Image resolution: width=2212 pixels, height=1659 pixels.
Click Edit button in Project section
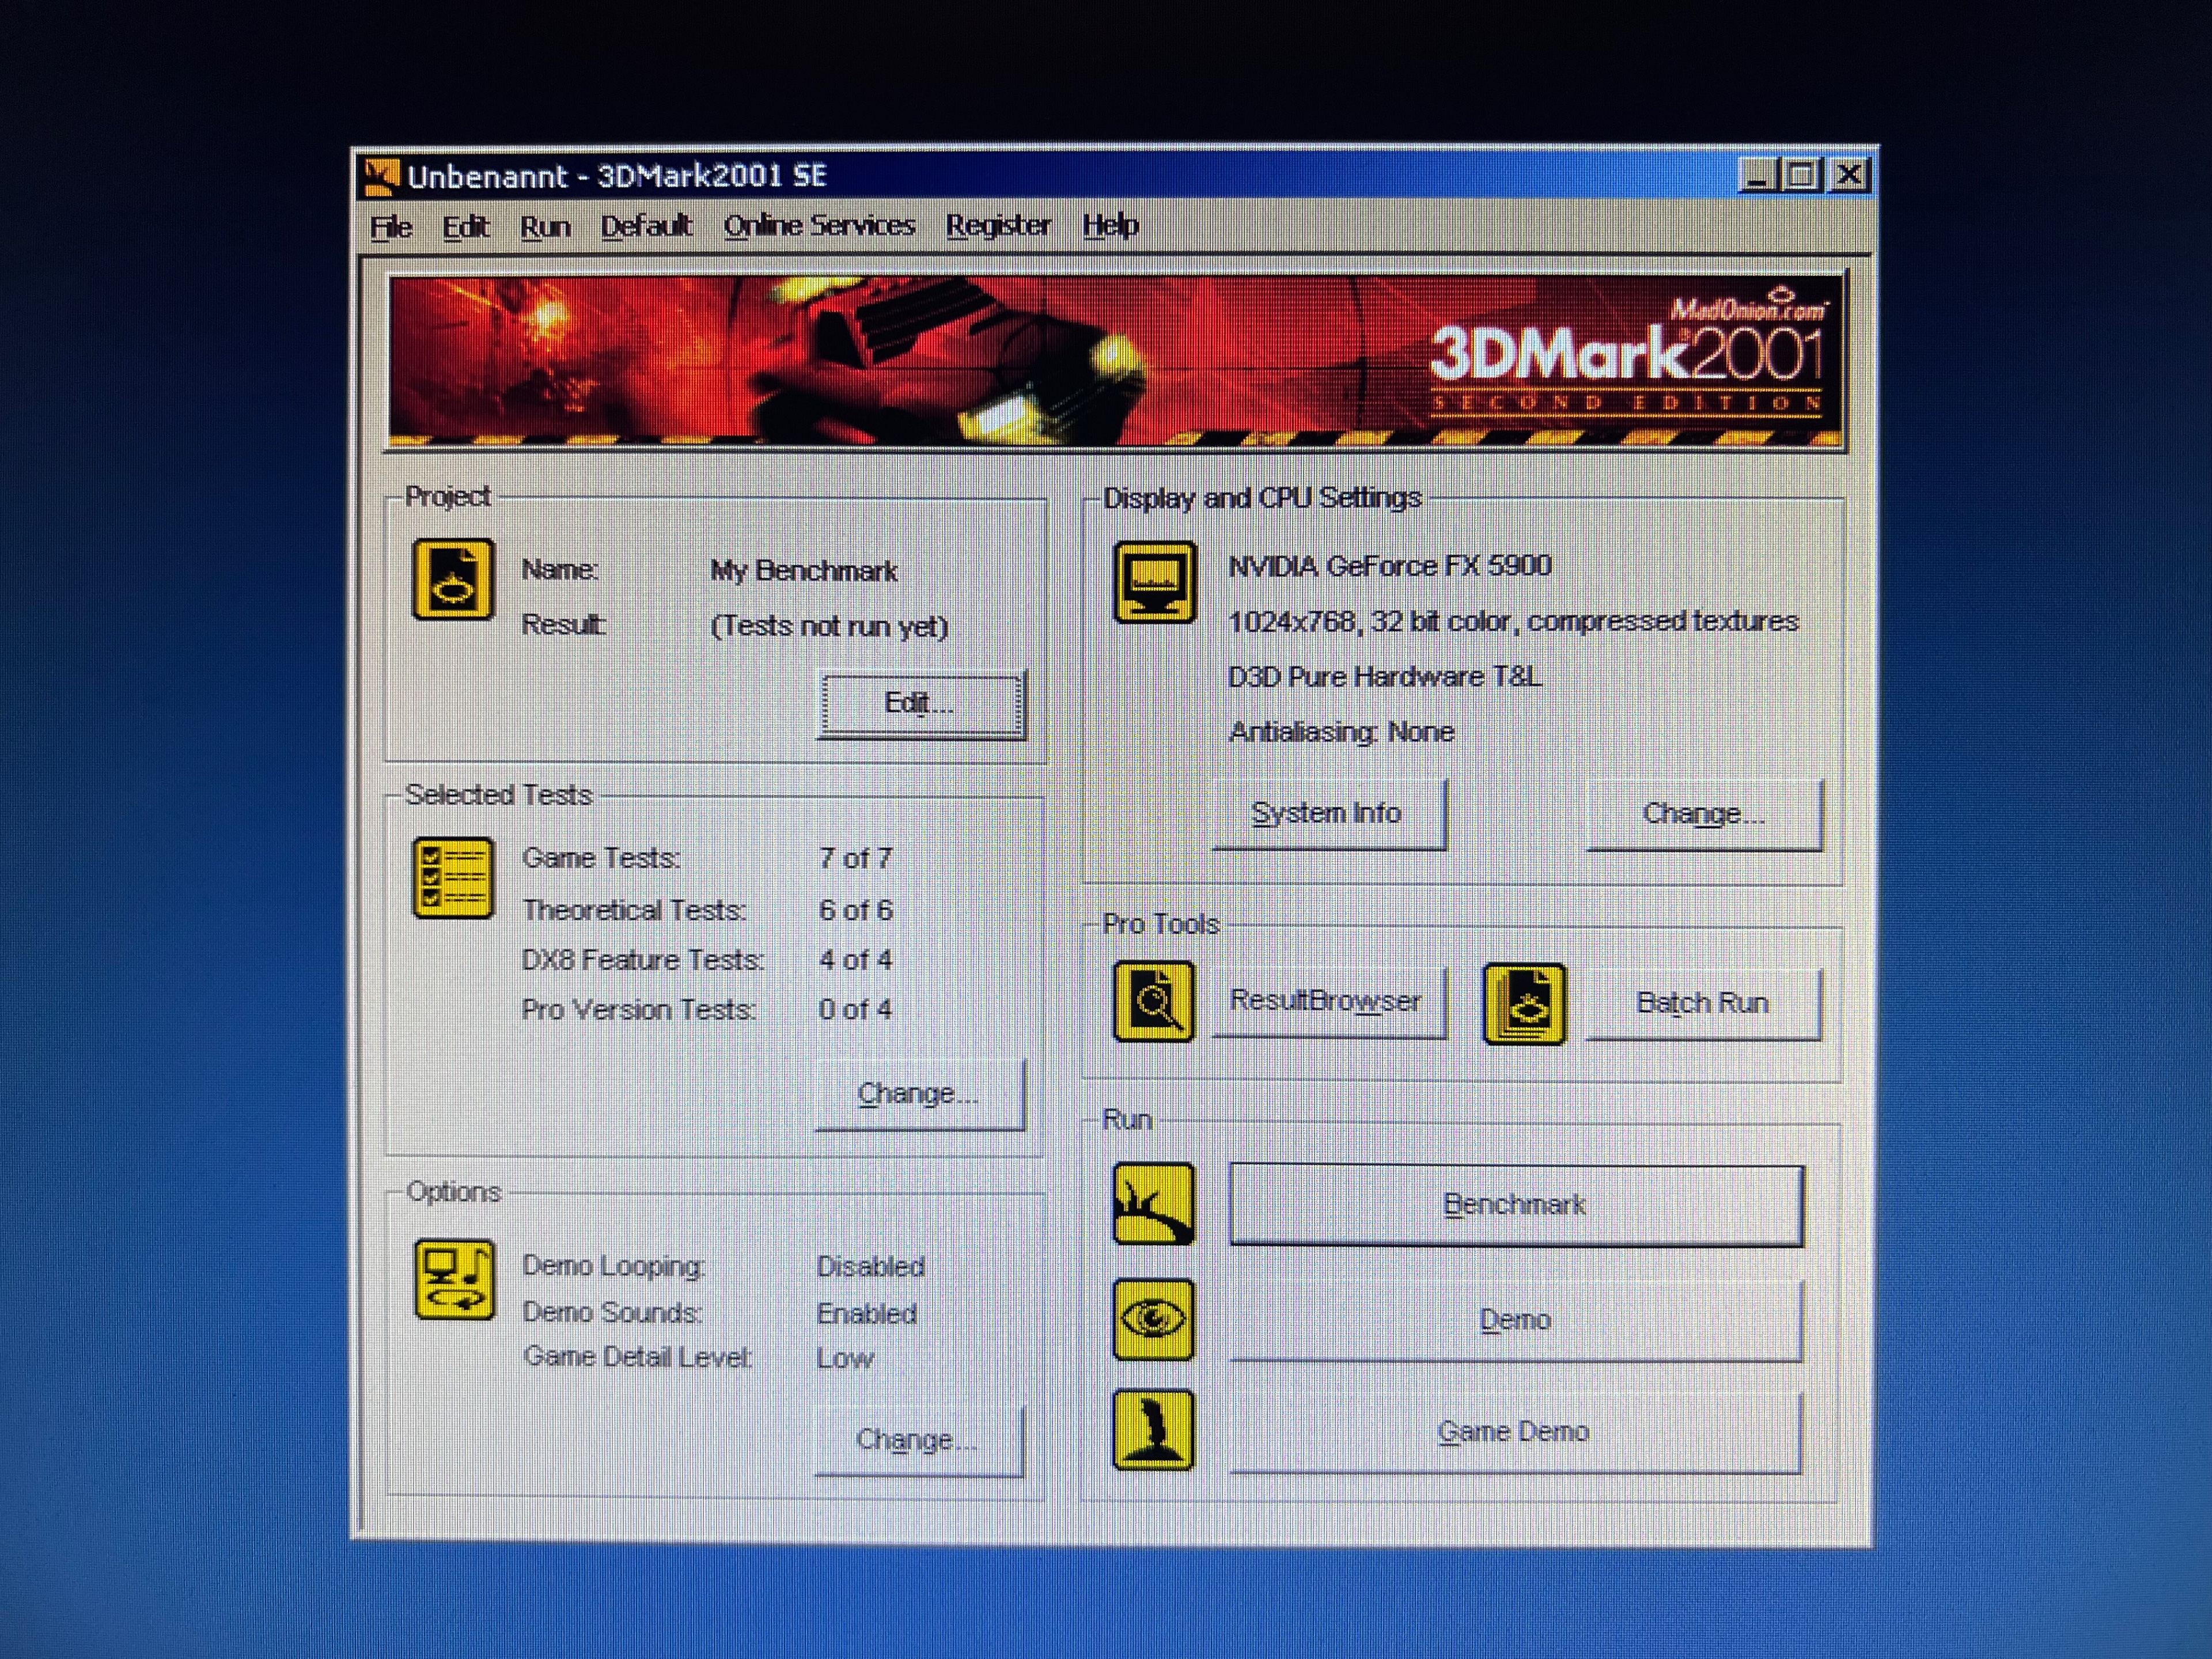coord(920,704)
